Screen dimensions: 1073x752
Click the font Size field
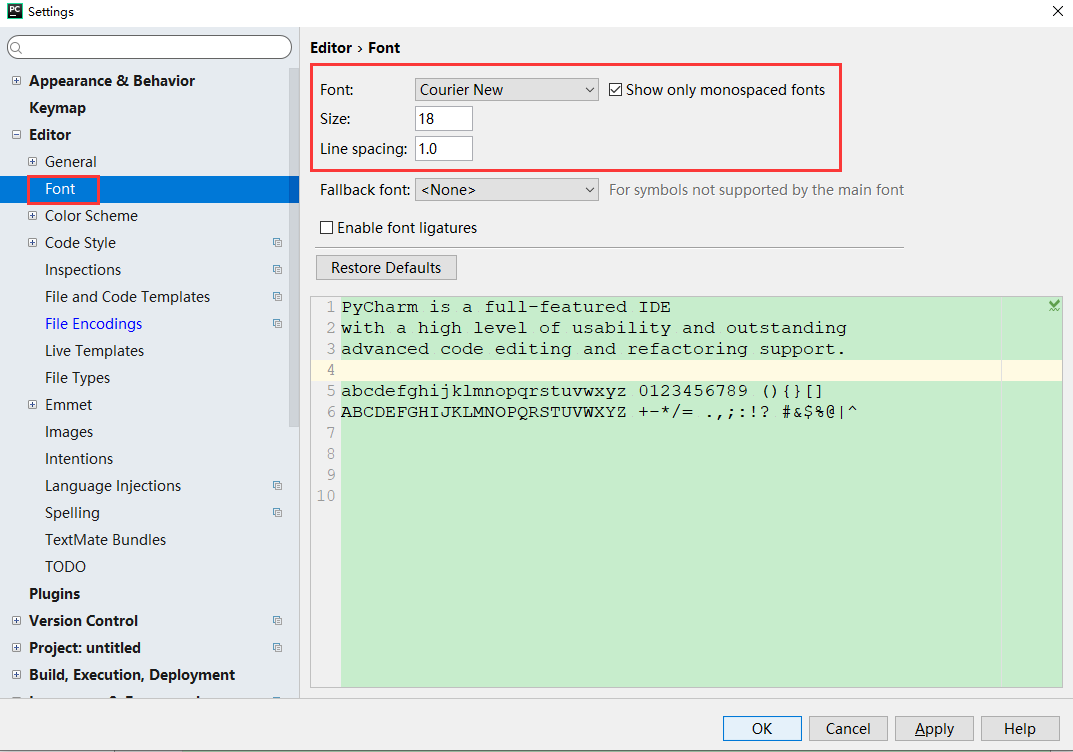(443, 119)
